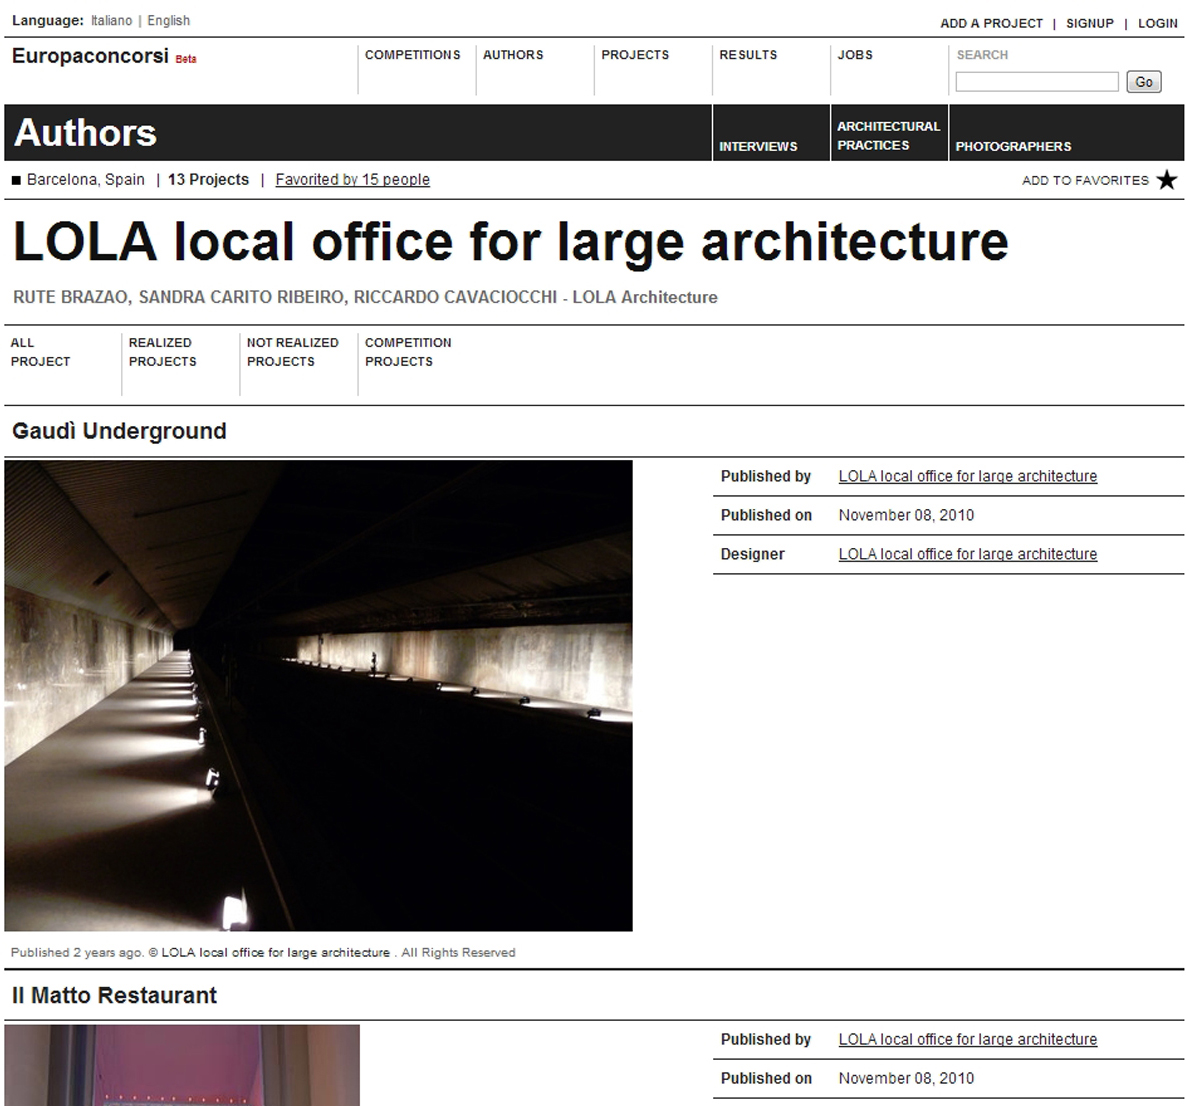The height and width of the screenshot is (1106, 1189).
Task: Click the 13 Projects count text
Action: point(209,180)
